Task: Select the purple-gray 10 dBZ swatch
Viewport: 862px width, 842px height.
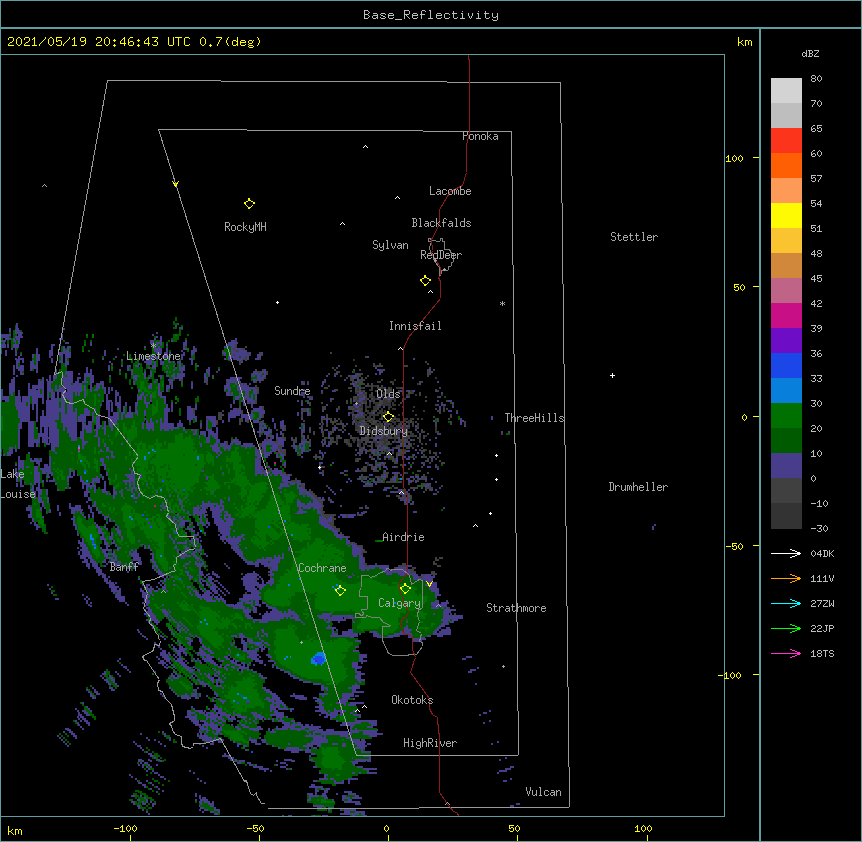Action: pos(786,466)
